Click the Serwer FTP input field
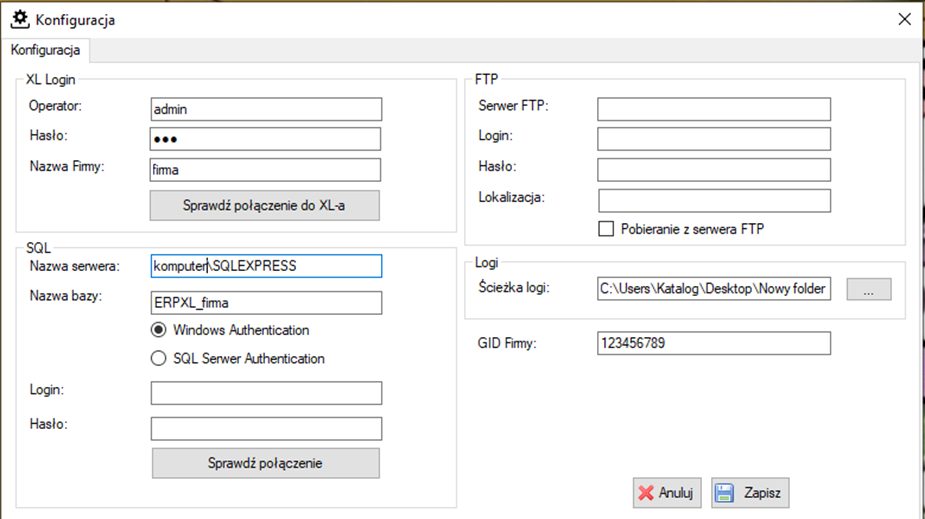The height and width of the screenshot is (519, 925). 714,109
